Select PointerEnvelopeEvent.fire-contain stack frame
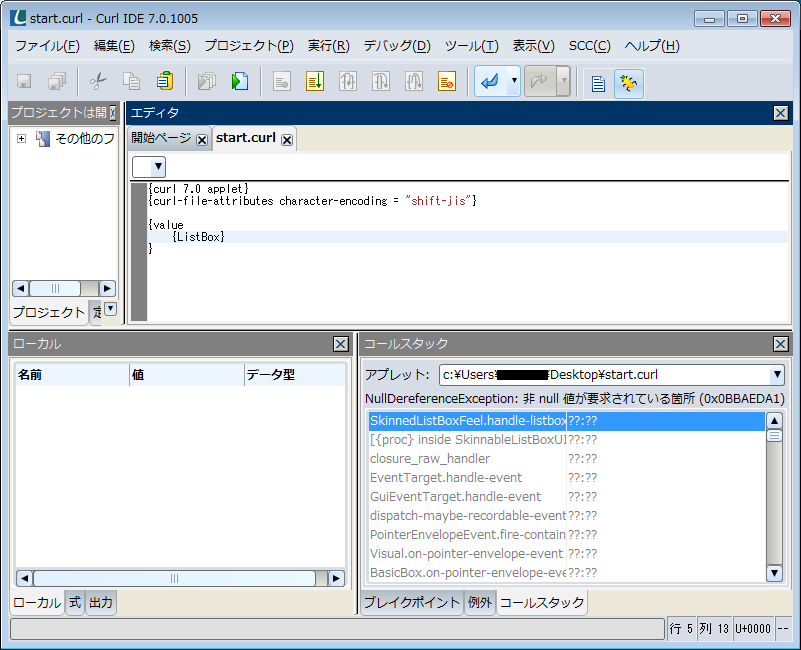 click(x=567, y=535)
